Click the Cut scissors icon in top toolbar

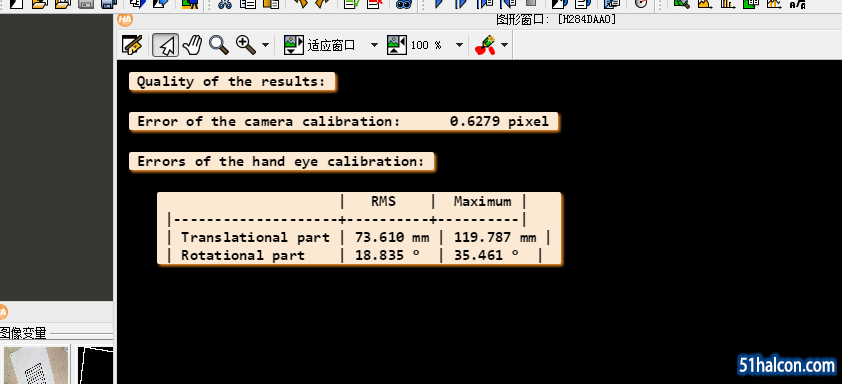(x=224, y=4)
